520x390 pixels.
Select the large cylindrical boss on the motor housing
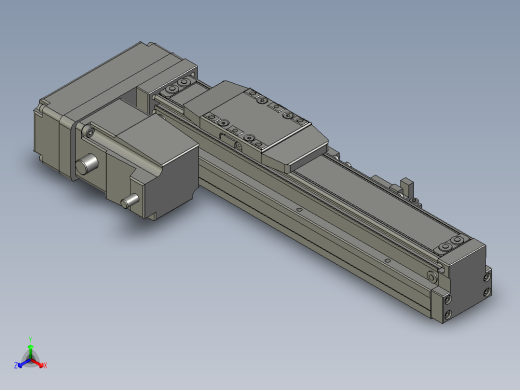87,164
